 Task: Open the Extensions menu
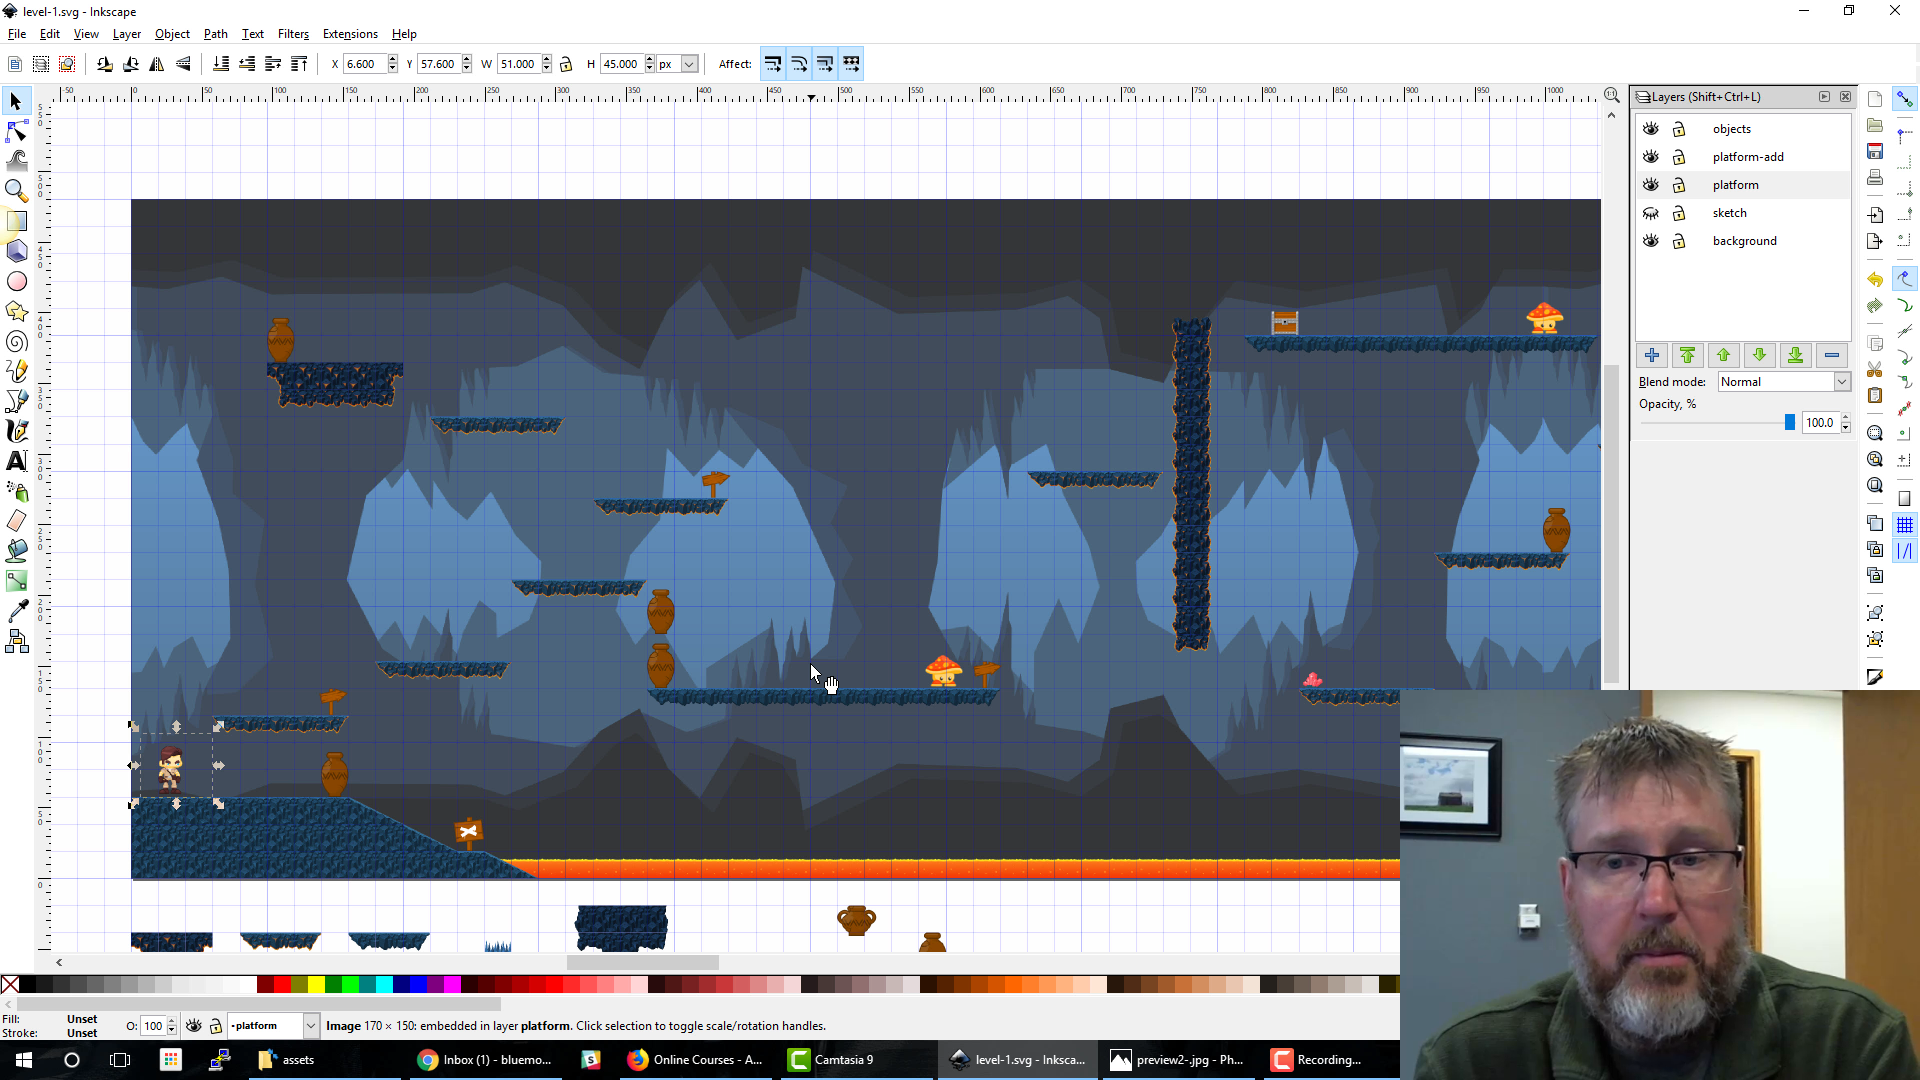tap(350, 34)
